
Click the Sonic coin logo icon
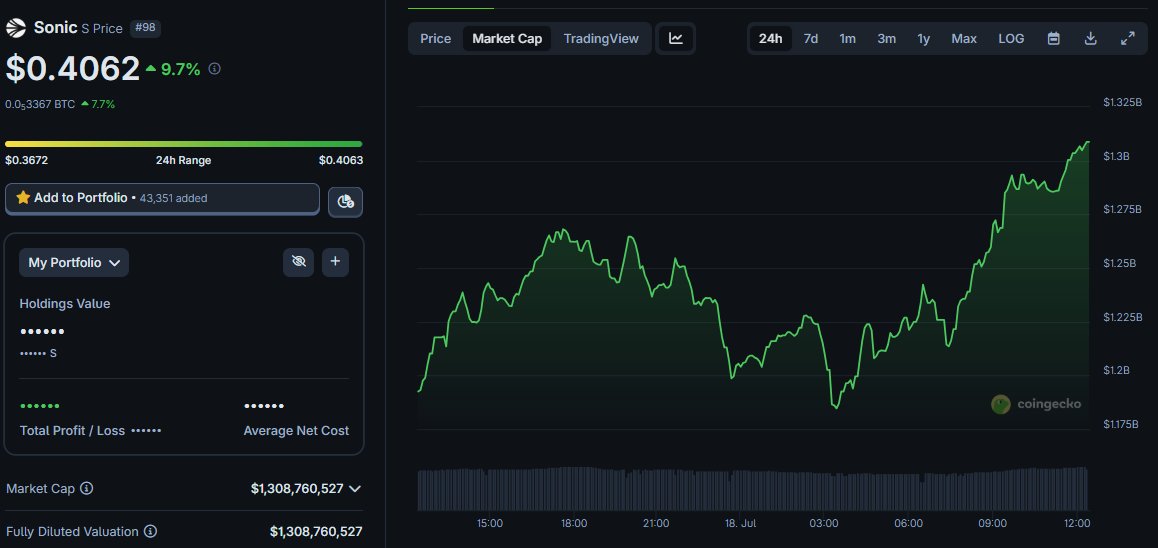pyautogui.click(x=16, y=29)
